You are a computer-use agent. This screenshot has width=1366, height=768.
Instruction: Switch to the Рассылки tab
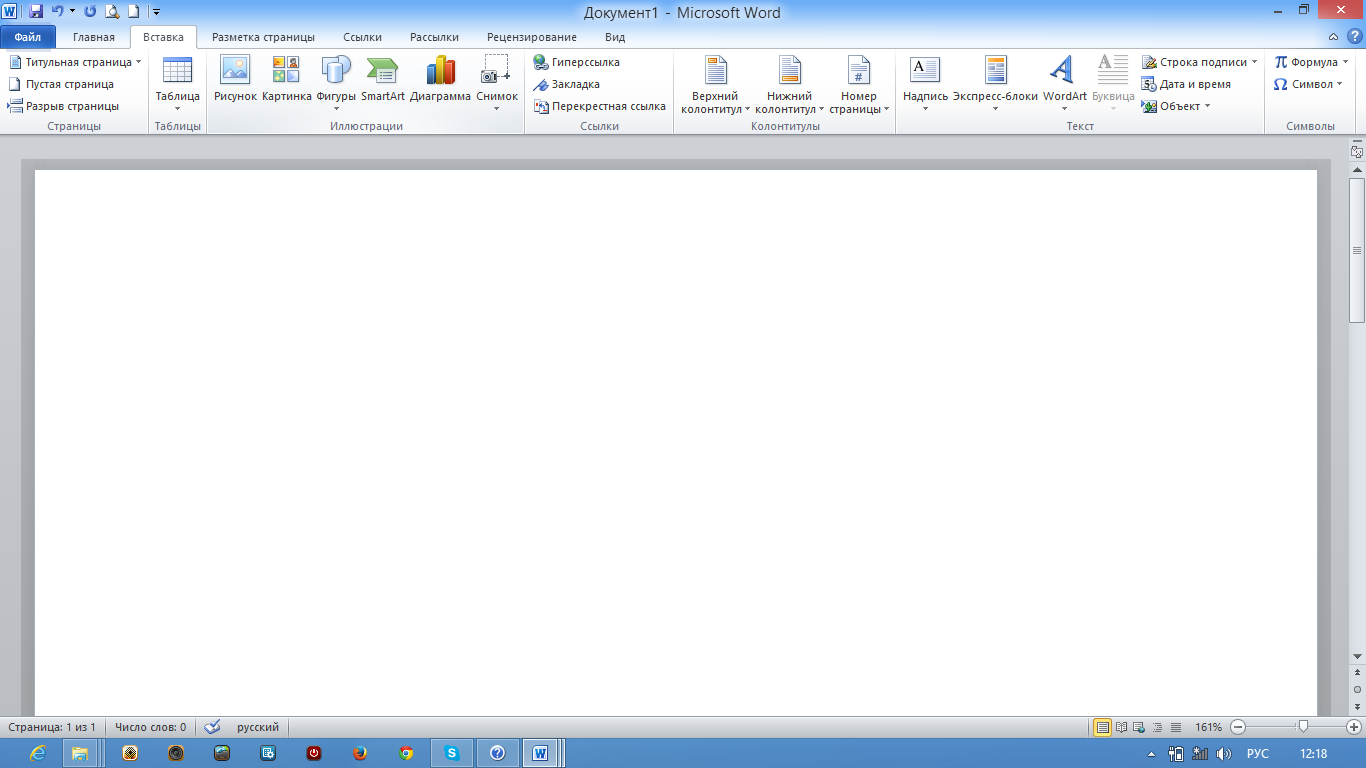click(434, 37)
